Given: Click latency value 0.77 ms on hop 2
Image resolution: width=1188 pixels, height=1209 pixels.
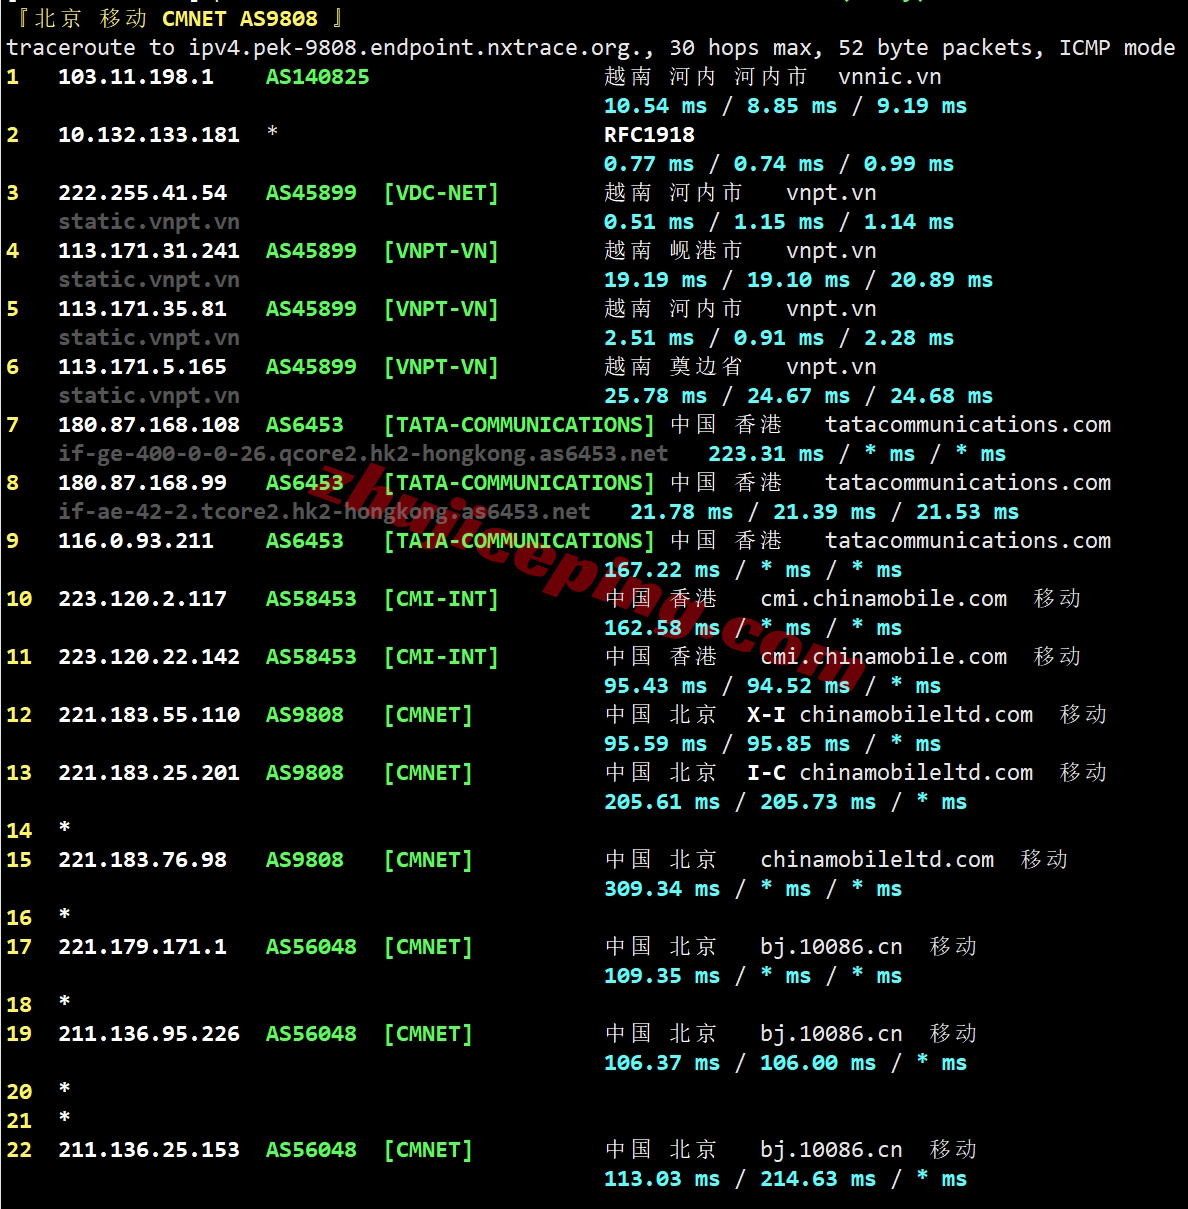Looking at the screenshot, I should coord(649,164).
